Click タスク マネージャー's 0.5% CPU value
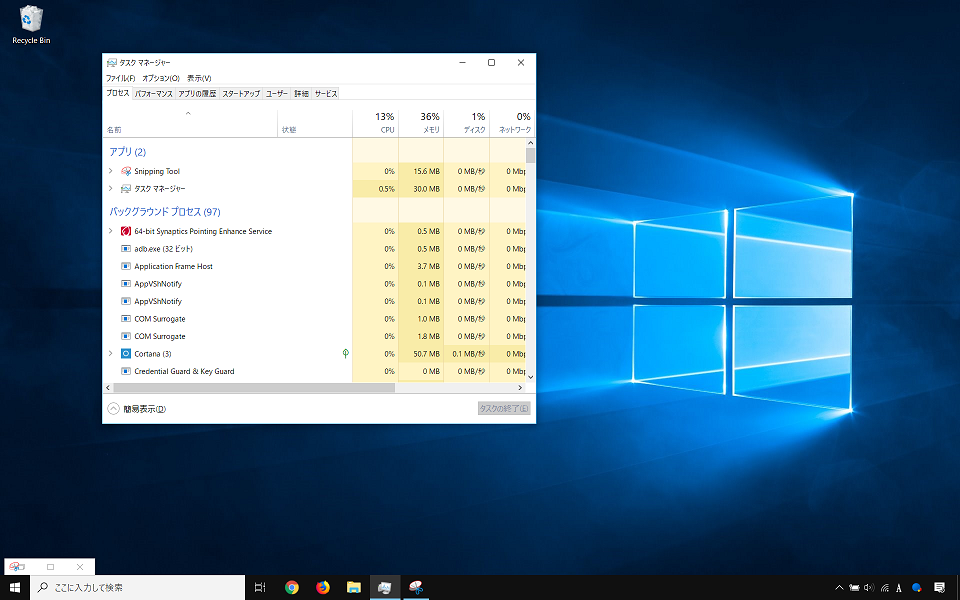Viewport: 960px width, 600px height. (x=386, y=189)
